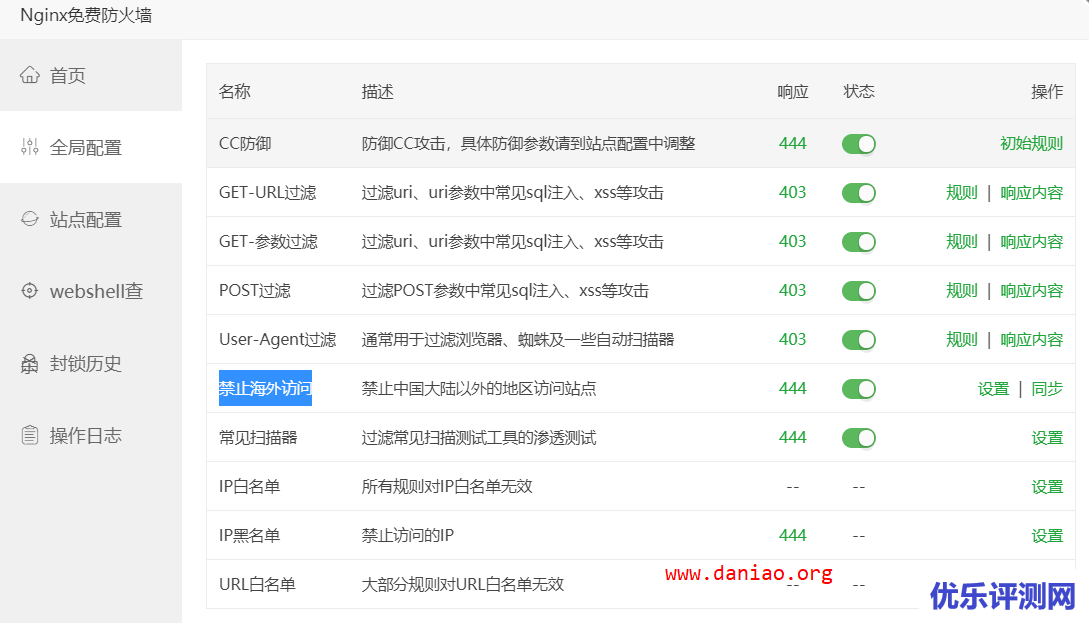Open the 操作日志 document icon

click(29, 435)
